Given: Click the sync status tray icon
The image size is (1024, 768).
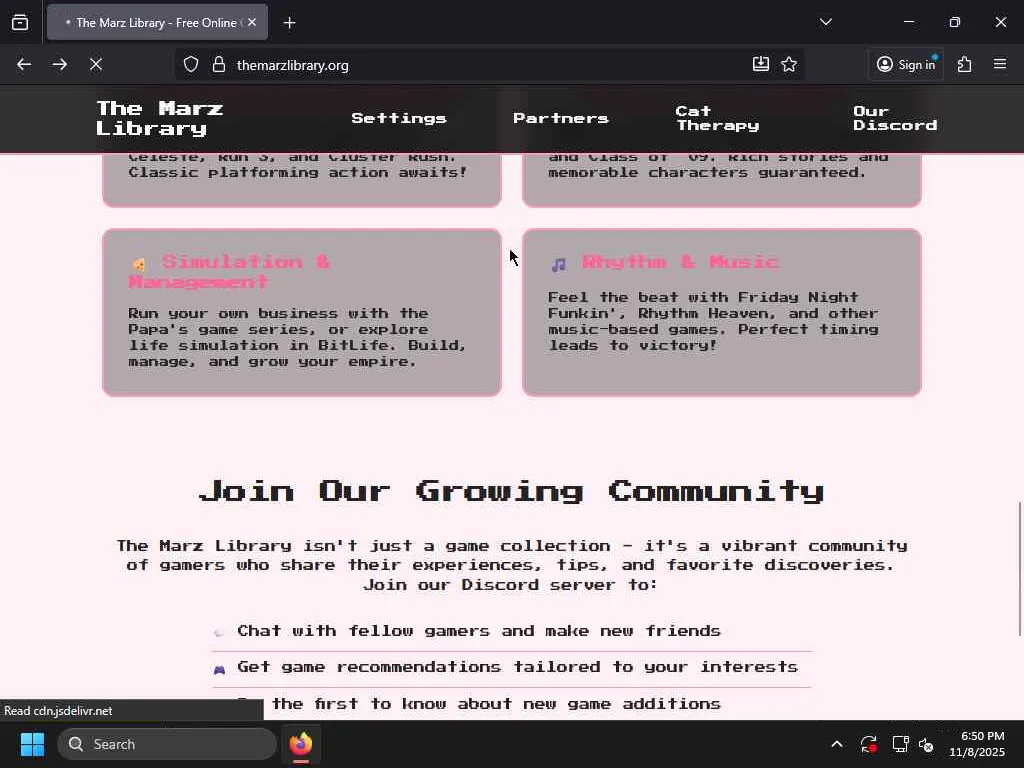Looking at the screenshot, I should (869, 744).
